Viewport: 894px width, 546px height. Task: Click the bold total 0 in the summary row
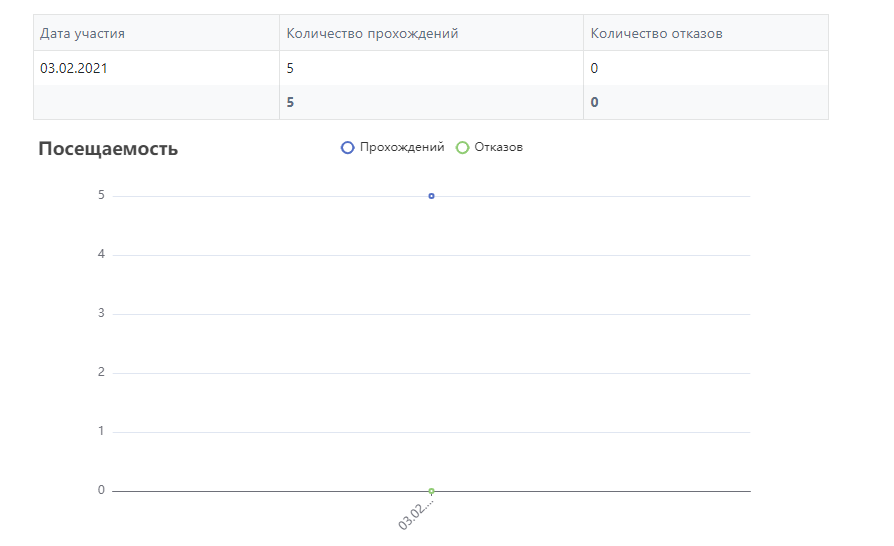coord(595,102)
